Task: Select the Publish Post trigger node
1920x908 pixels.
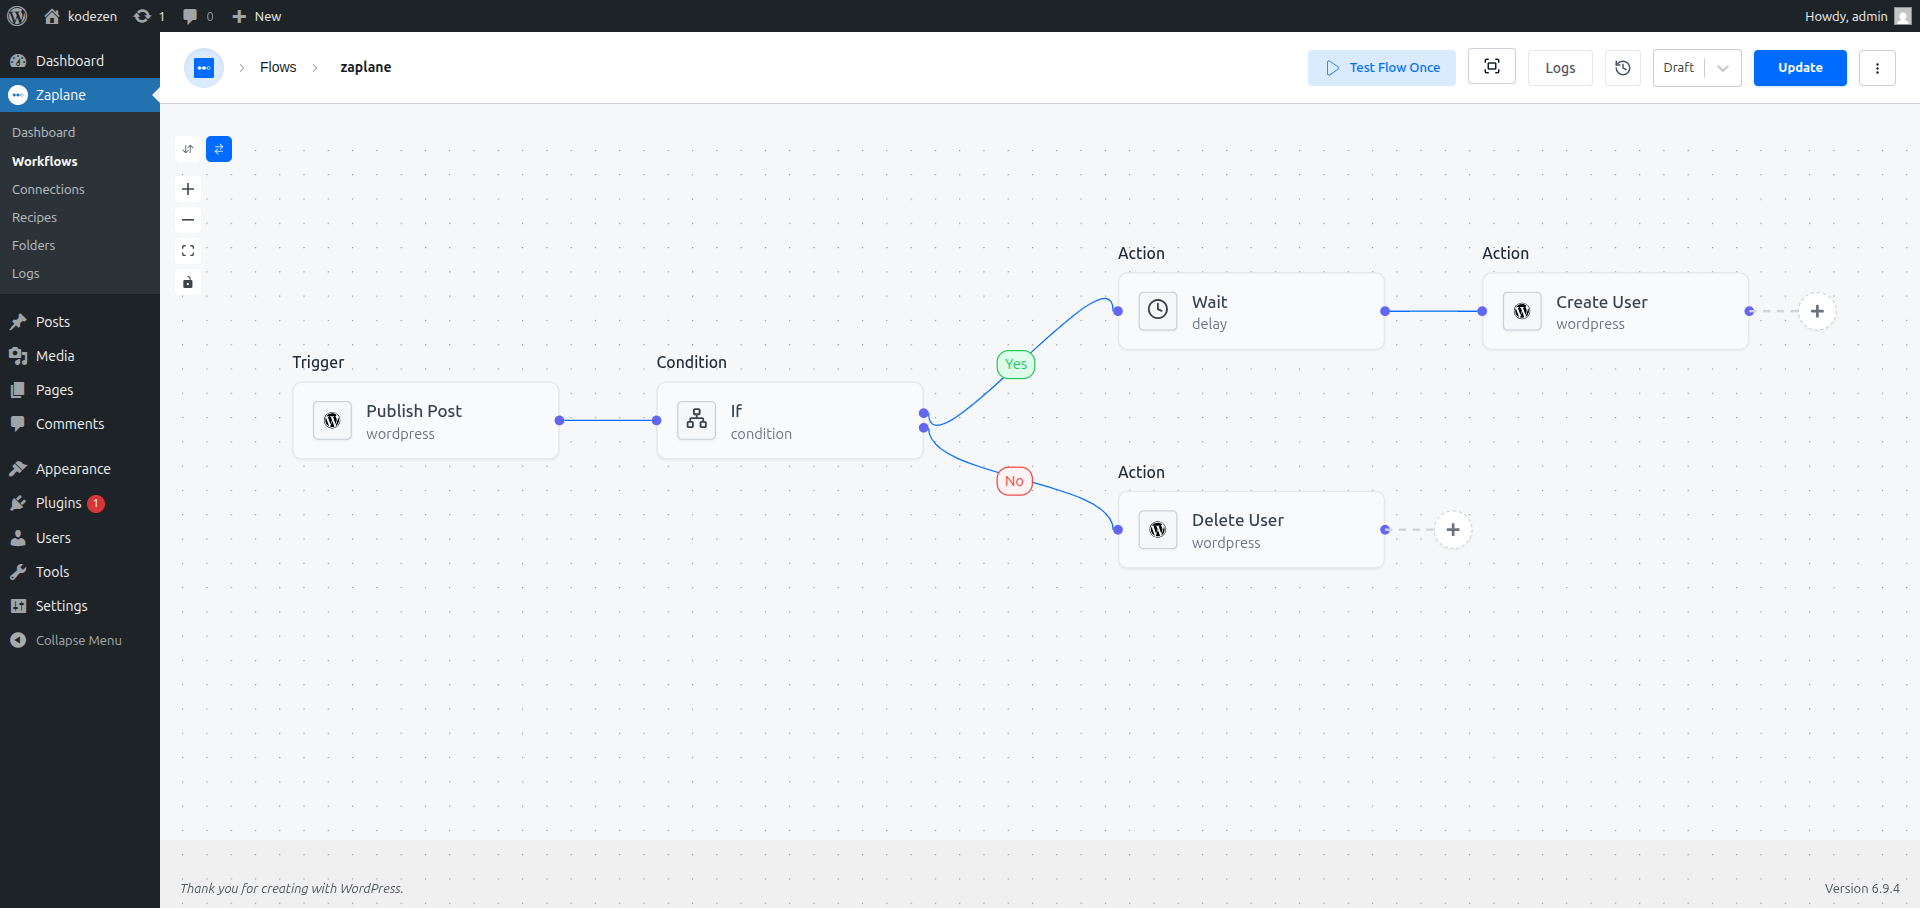Action: pyautogui.click(x=426, y=421)
